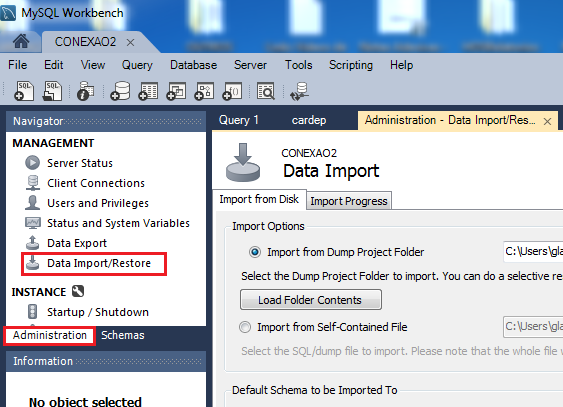The height and width of the screenshot is (407, 563).
Task: Open SQL script file icon
Action: point(52,91)
